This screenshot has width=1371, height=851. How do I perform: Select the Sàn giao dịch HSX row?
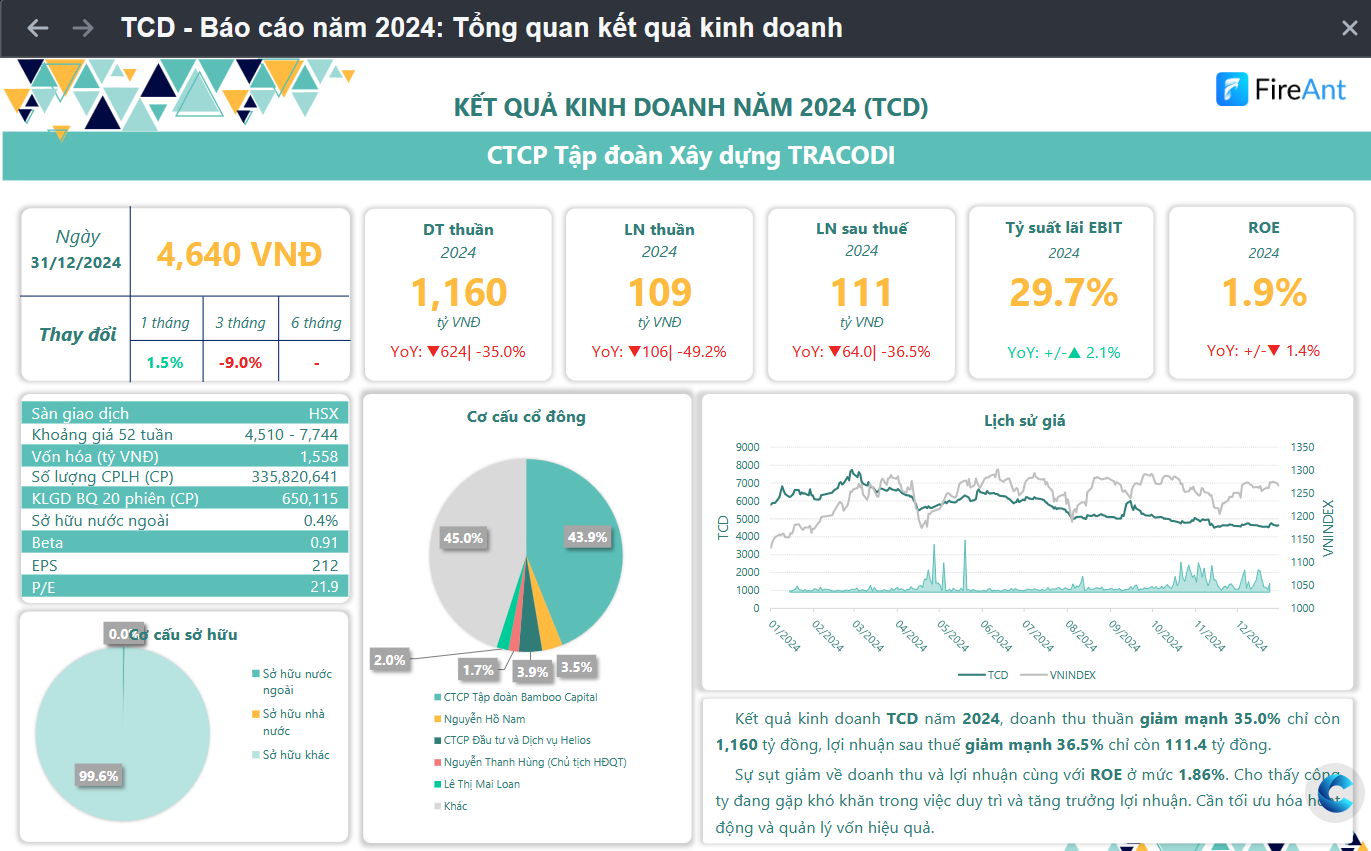click(x=185, y=413)
